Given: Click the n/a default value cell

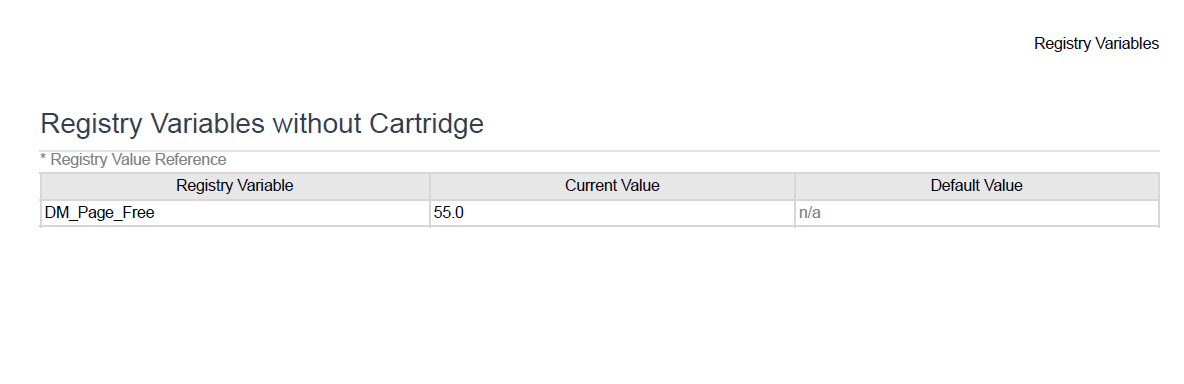Looking at the screenshot, I should (976, 213).
